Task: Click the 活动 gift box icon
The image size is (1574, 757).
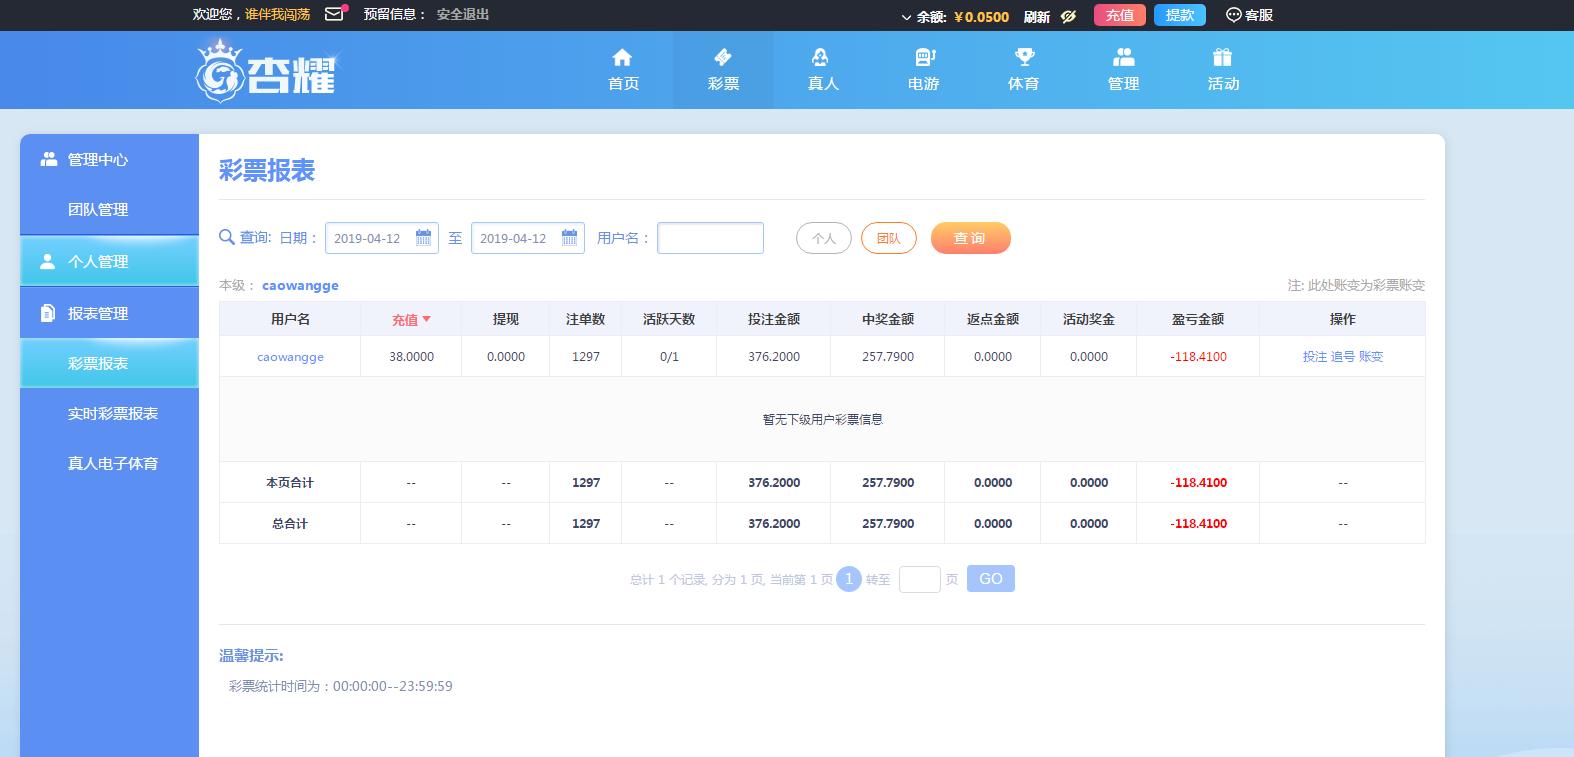Action: click(x=1222, y=57)
